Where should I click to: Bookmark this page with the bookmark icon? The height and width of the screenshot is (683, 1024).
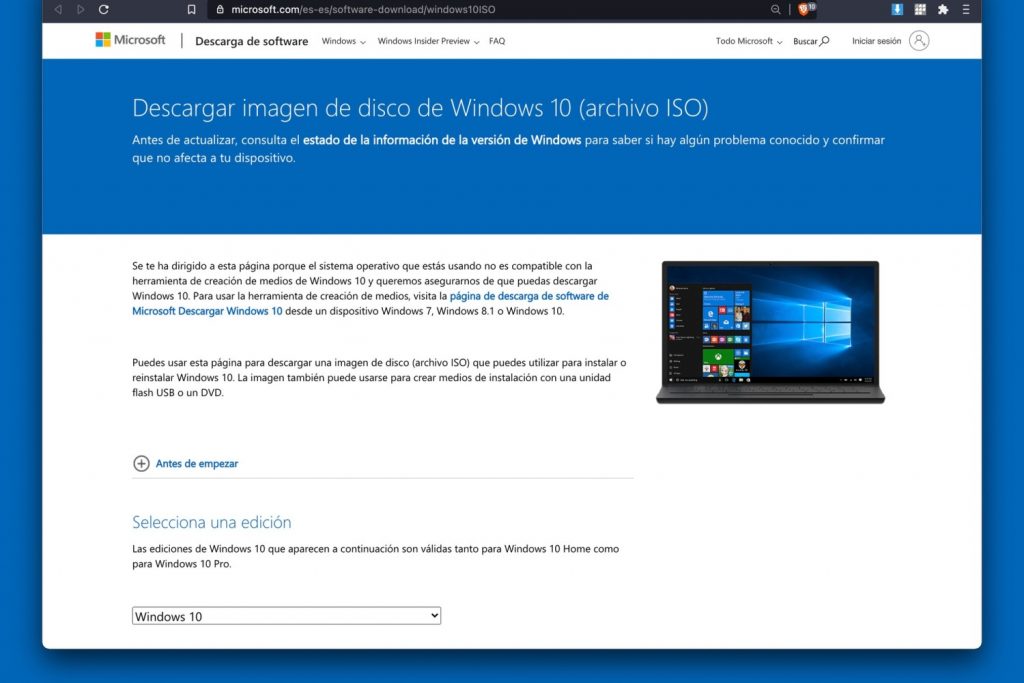pos(191,9)
